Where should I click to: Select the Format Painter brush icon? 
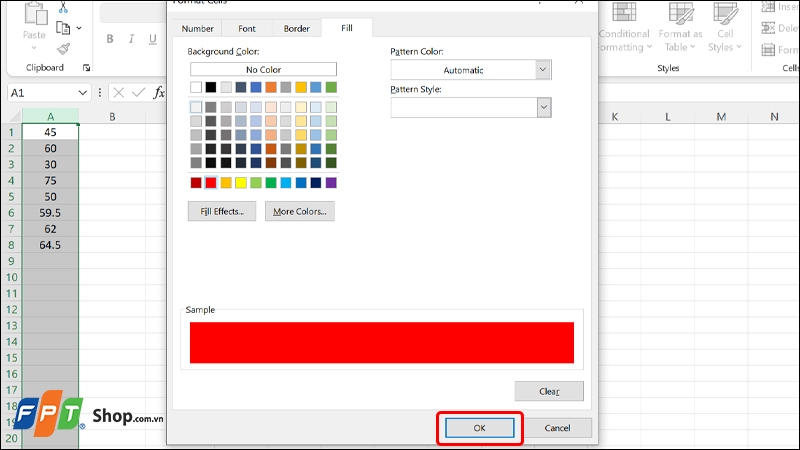pos(63,49)
